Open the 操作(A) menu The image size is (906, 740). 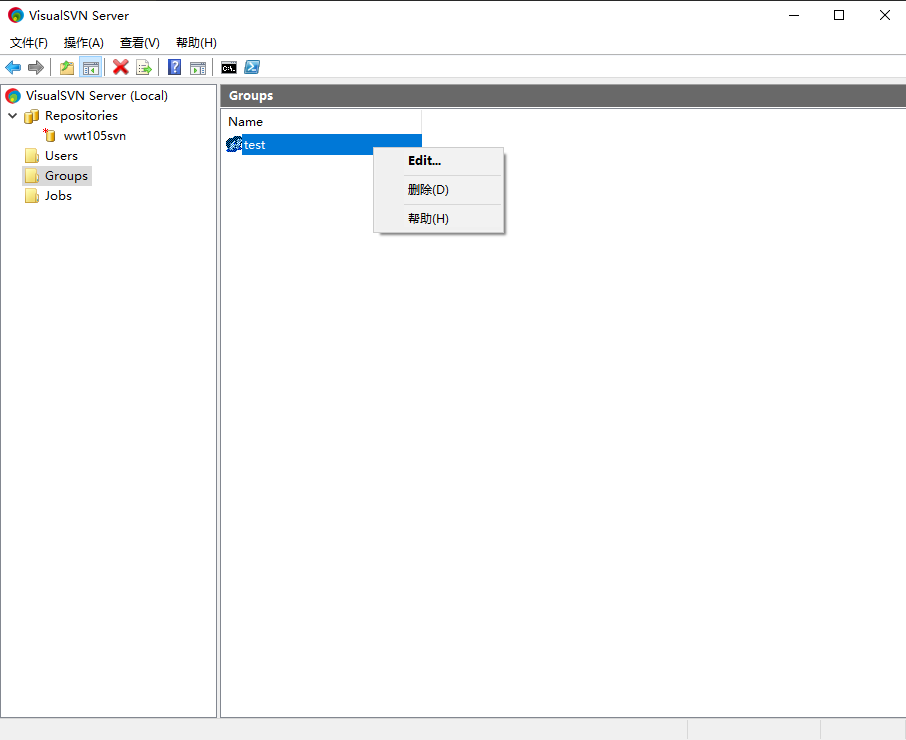(x=84, y=43)
